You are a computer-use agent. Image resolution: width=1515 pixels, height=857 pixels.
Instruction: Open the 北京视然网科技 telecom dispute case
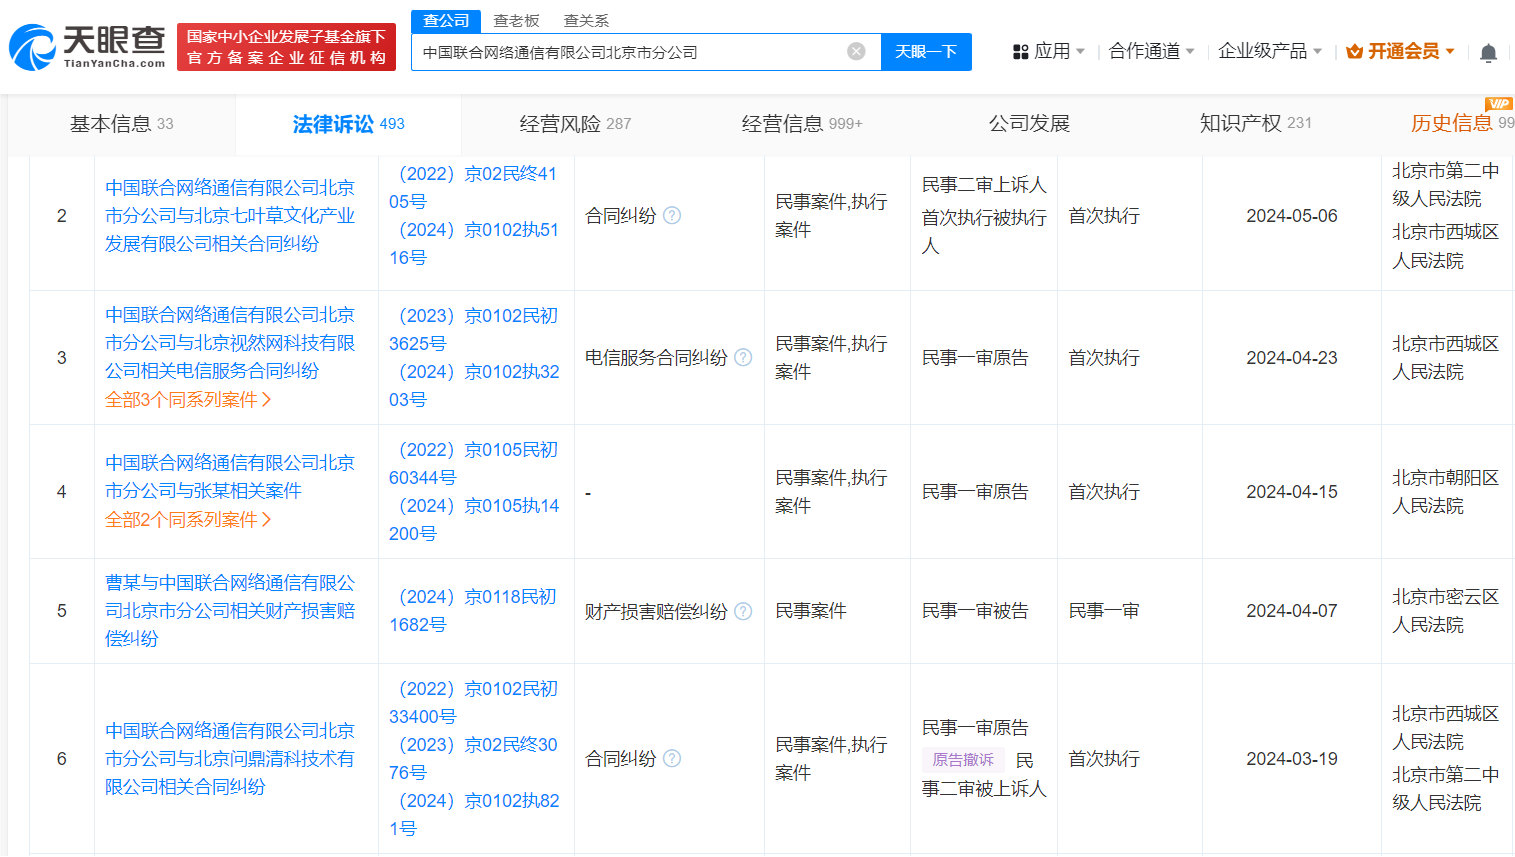click(230, 343)
